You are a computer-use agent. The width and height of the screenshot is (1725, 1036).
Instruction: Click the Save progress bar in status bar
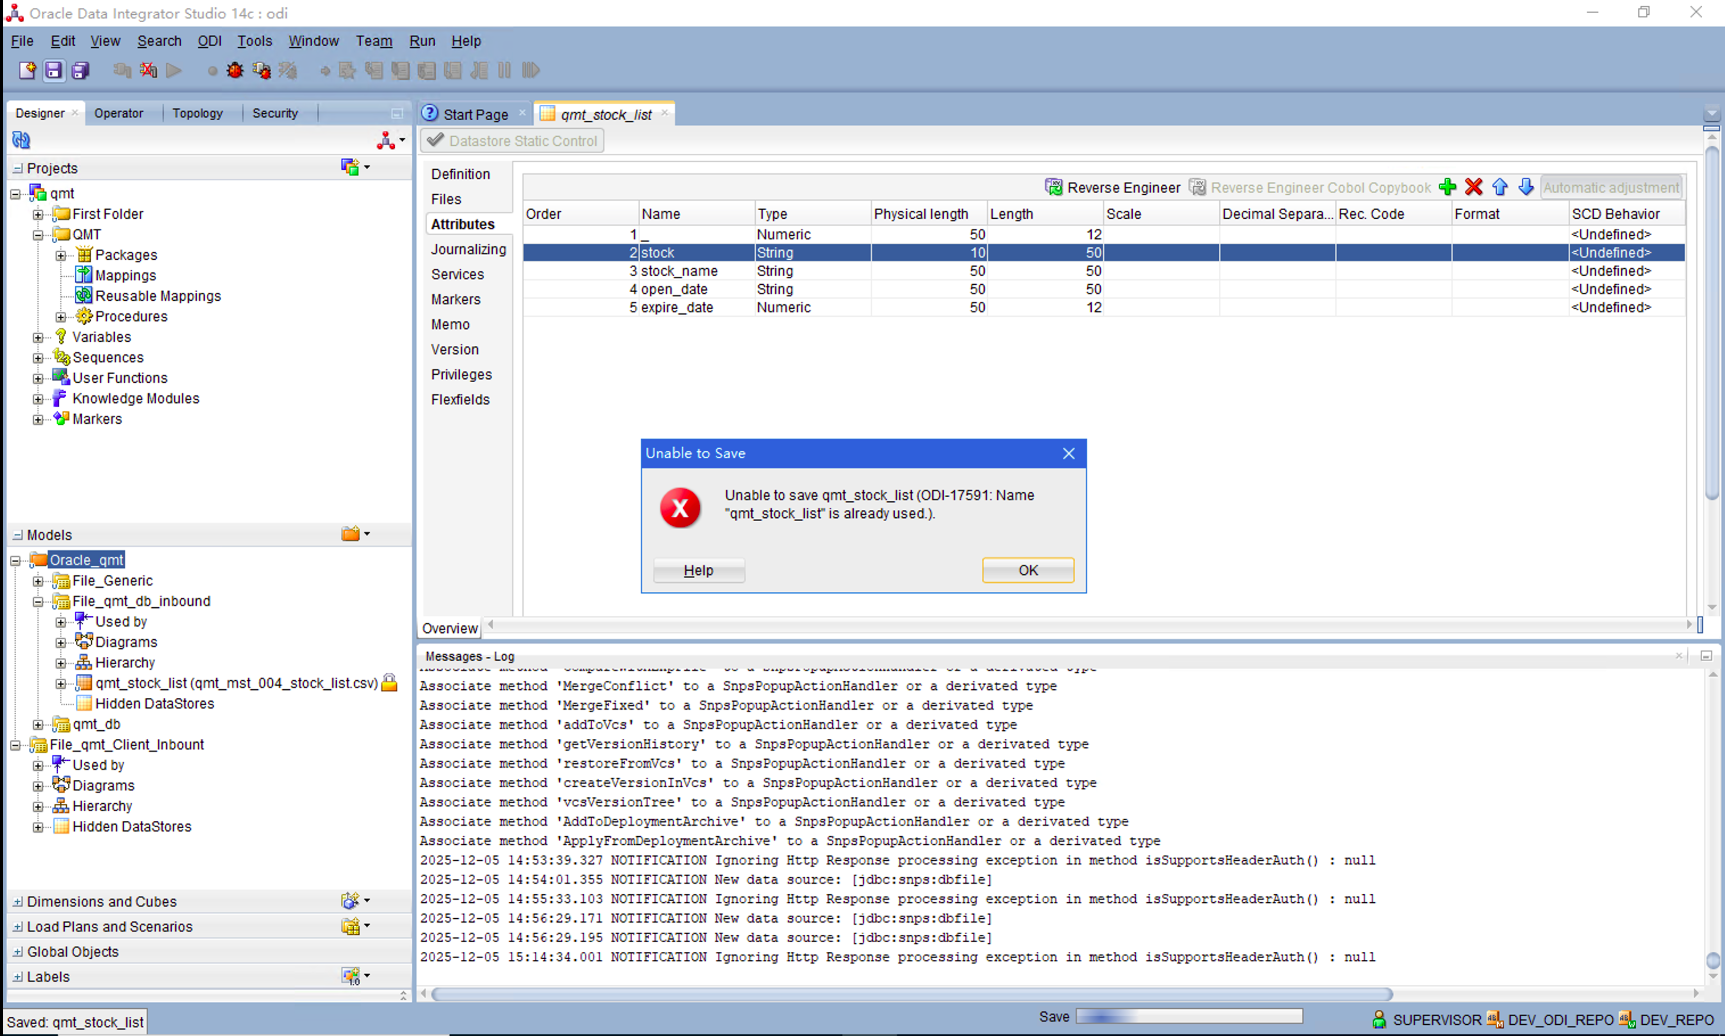1189,1017
